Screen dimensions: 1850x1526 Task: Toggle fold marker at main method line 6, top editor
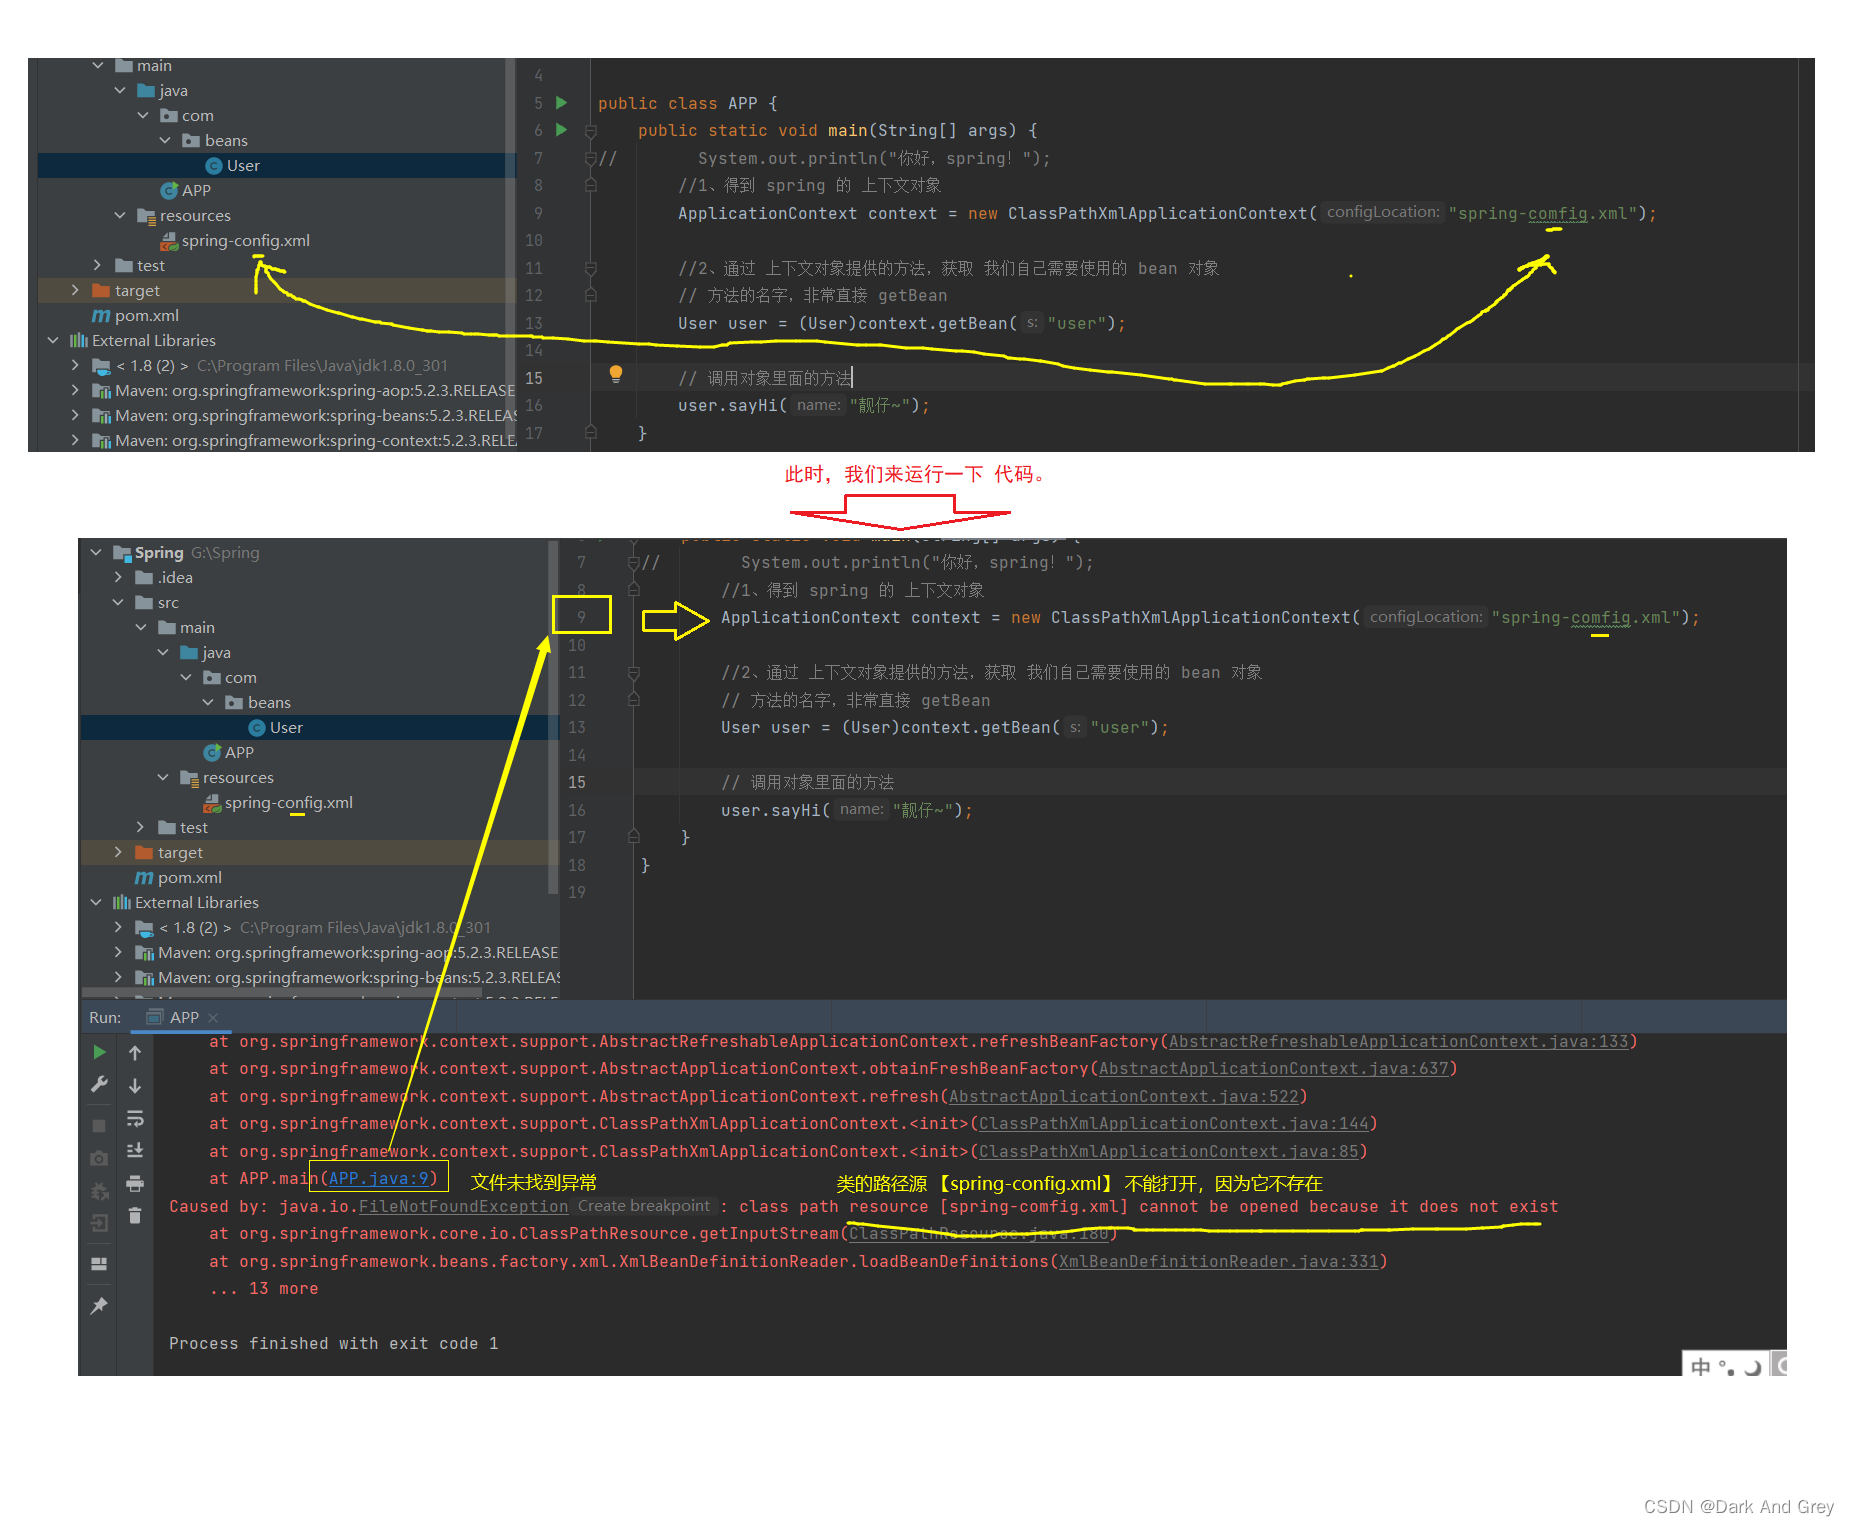[x=591, y=131]
